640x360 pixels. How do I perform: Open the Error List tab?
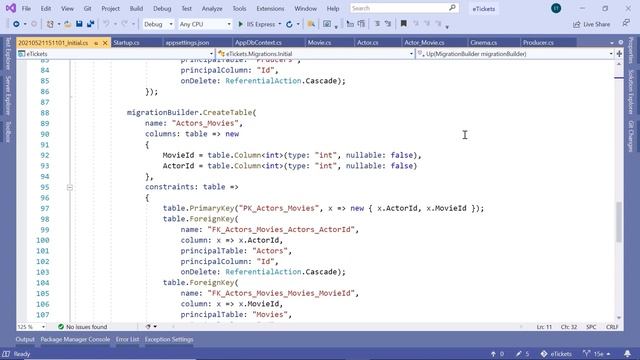[127, 339]
